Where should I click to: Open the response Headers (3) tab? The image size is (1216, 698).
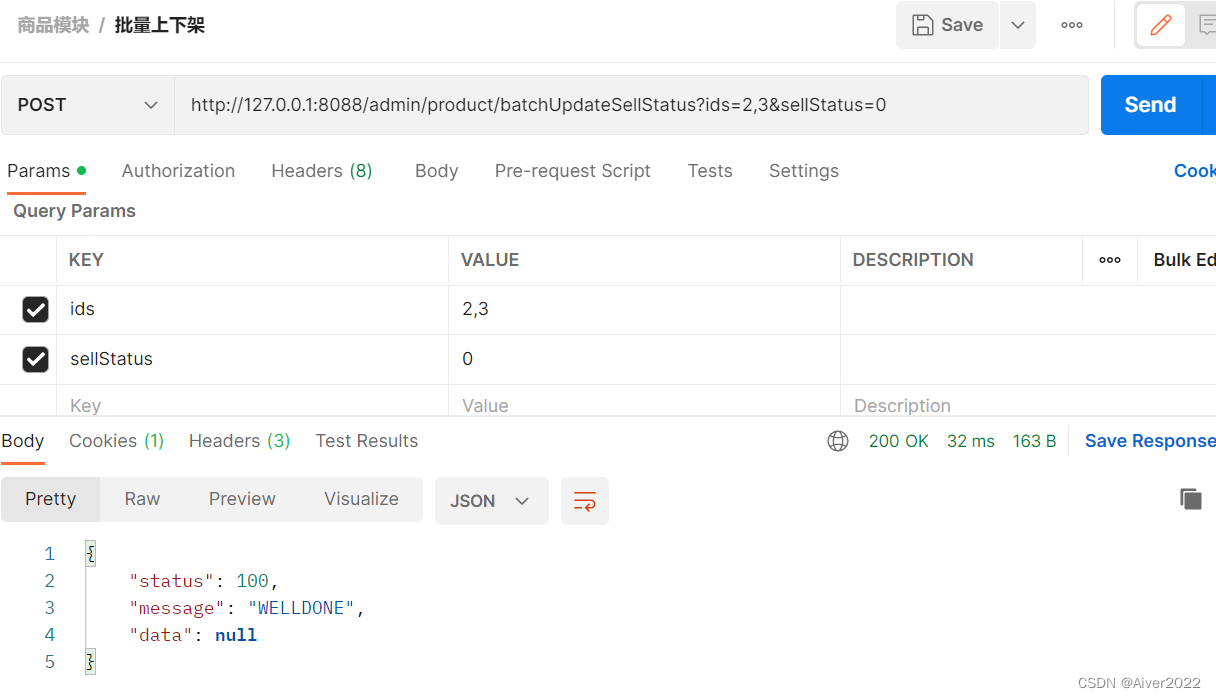tap(239, 441)
